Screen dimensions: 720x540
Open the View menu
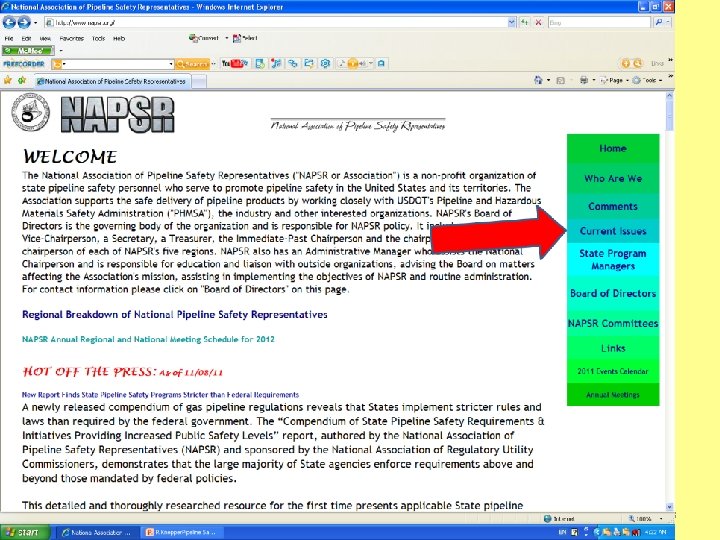(45, 39)
